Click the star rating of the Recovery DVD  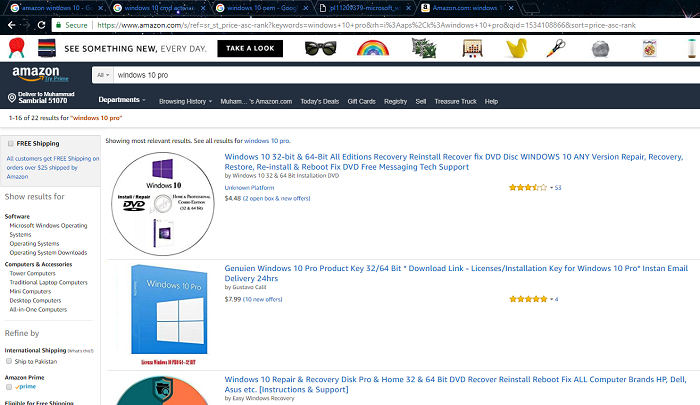528,188
